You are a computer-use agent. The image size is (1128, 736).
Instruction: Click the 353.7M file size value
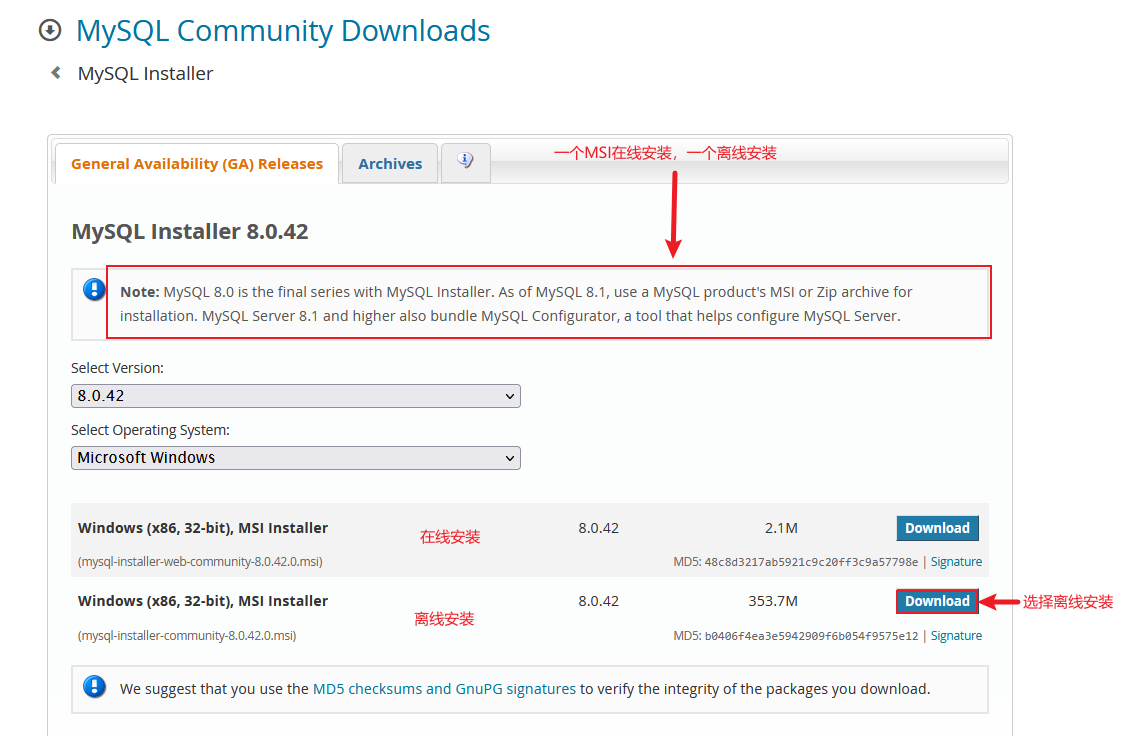click(773, 601)
